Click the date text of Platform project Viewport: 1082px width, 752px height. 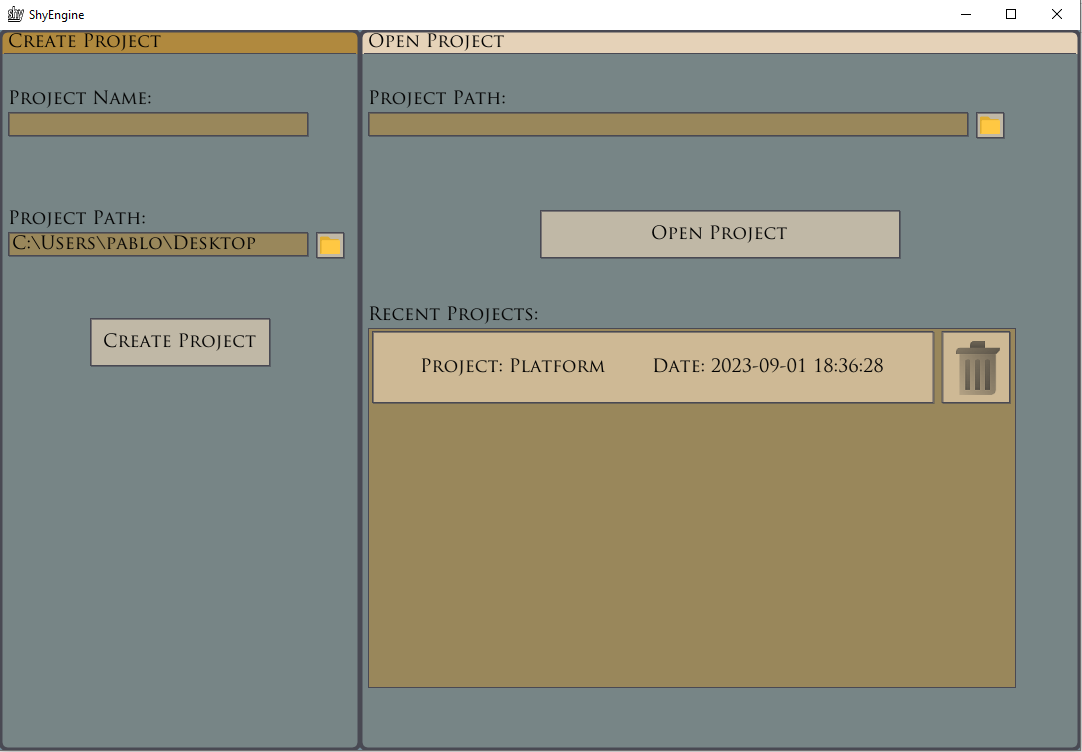(x=768, y=366)
